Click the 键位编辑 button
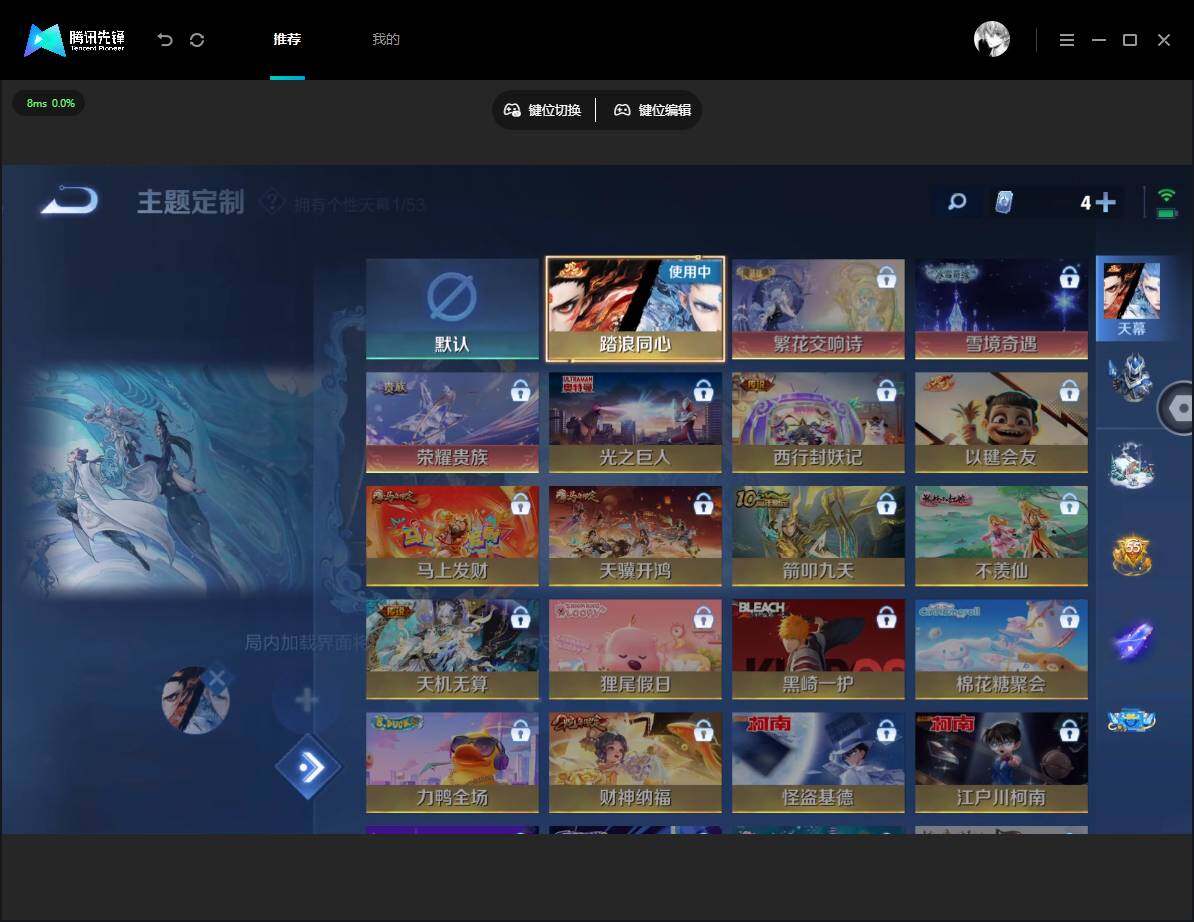Screen dimensions: 1194x922 (x=653, y=110)
